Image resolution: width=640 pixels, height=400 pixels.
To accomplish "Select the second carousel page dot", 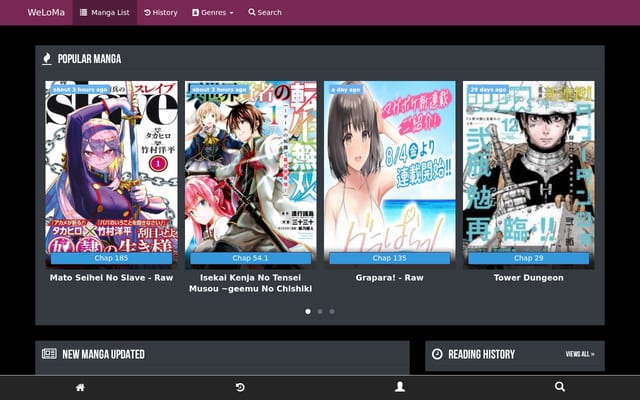I will tap(320, 311).
